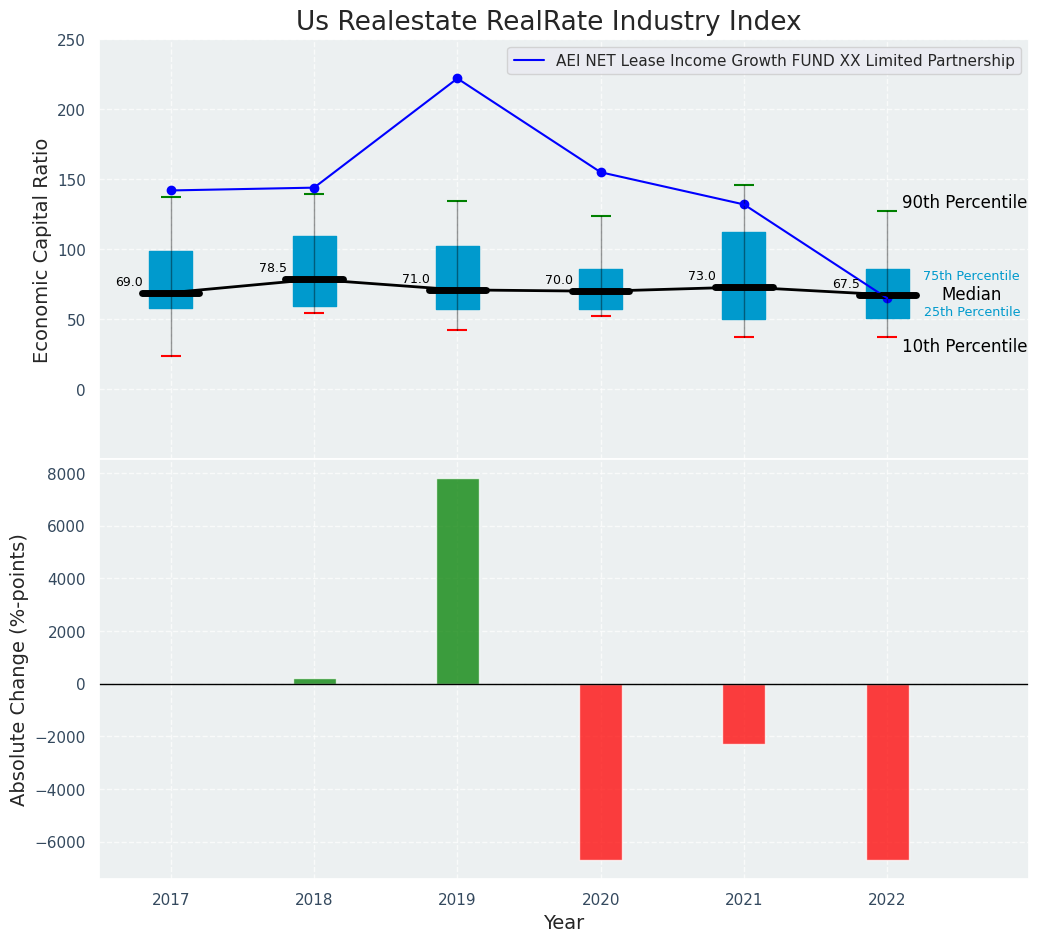The image size is (1039, 942).
Task: Click the 2019 peak point on blue line
Action: pyautogui.click(x=457, y=78)
